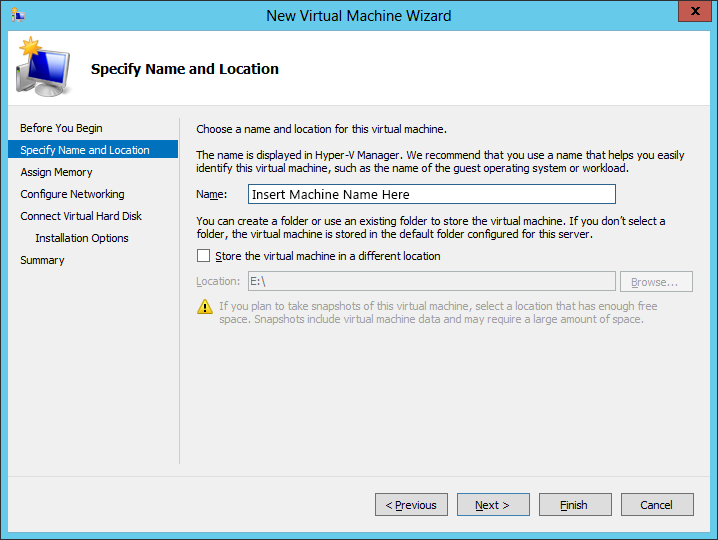Viewport: 718px width, 540px height.
Task: Click the Previous button
Action: (x=411, y=505)
